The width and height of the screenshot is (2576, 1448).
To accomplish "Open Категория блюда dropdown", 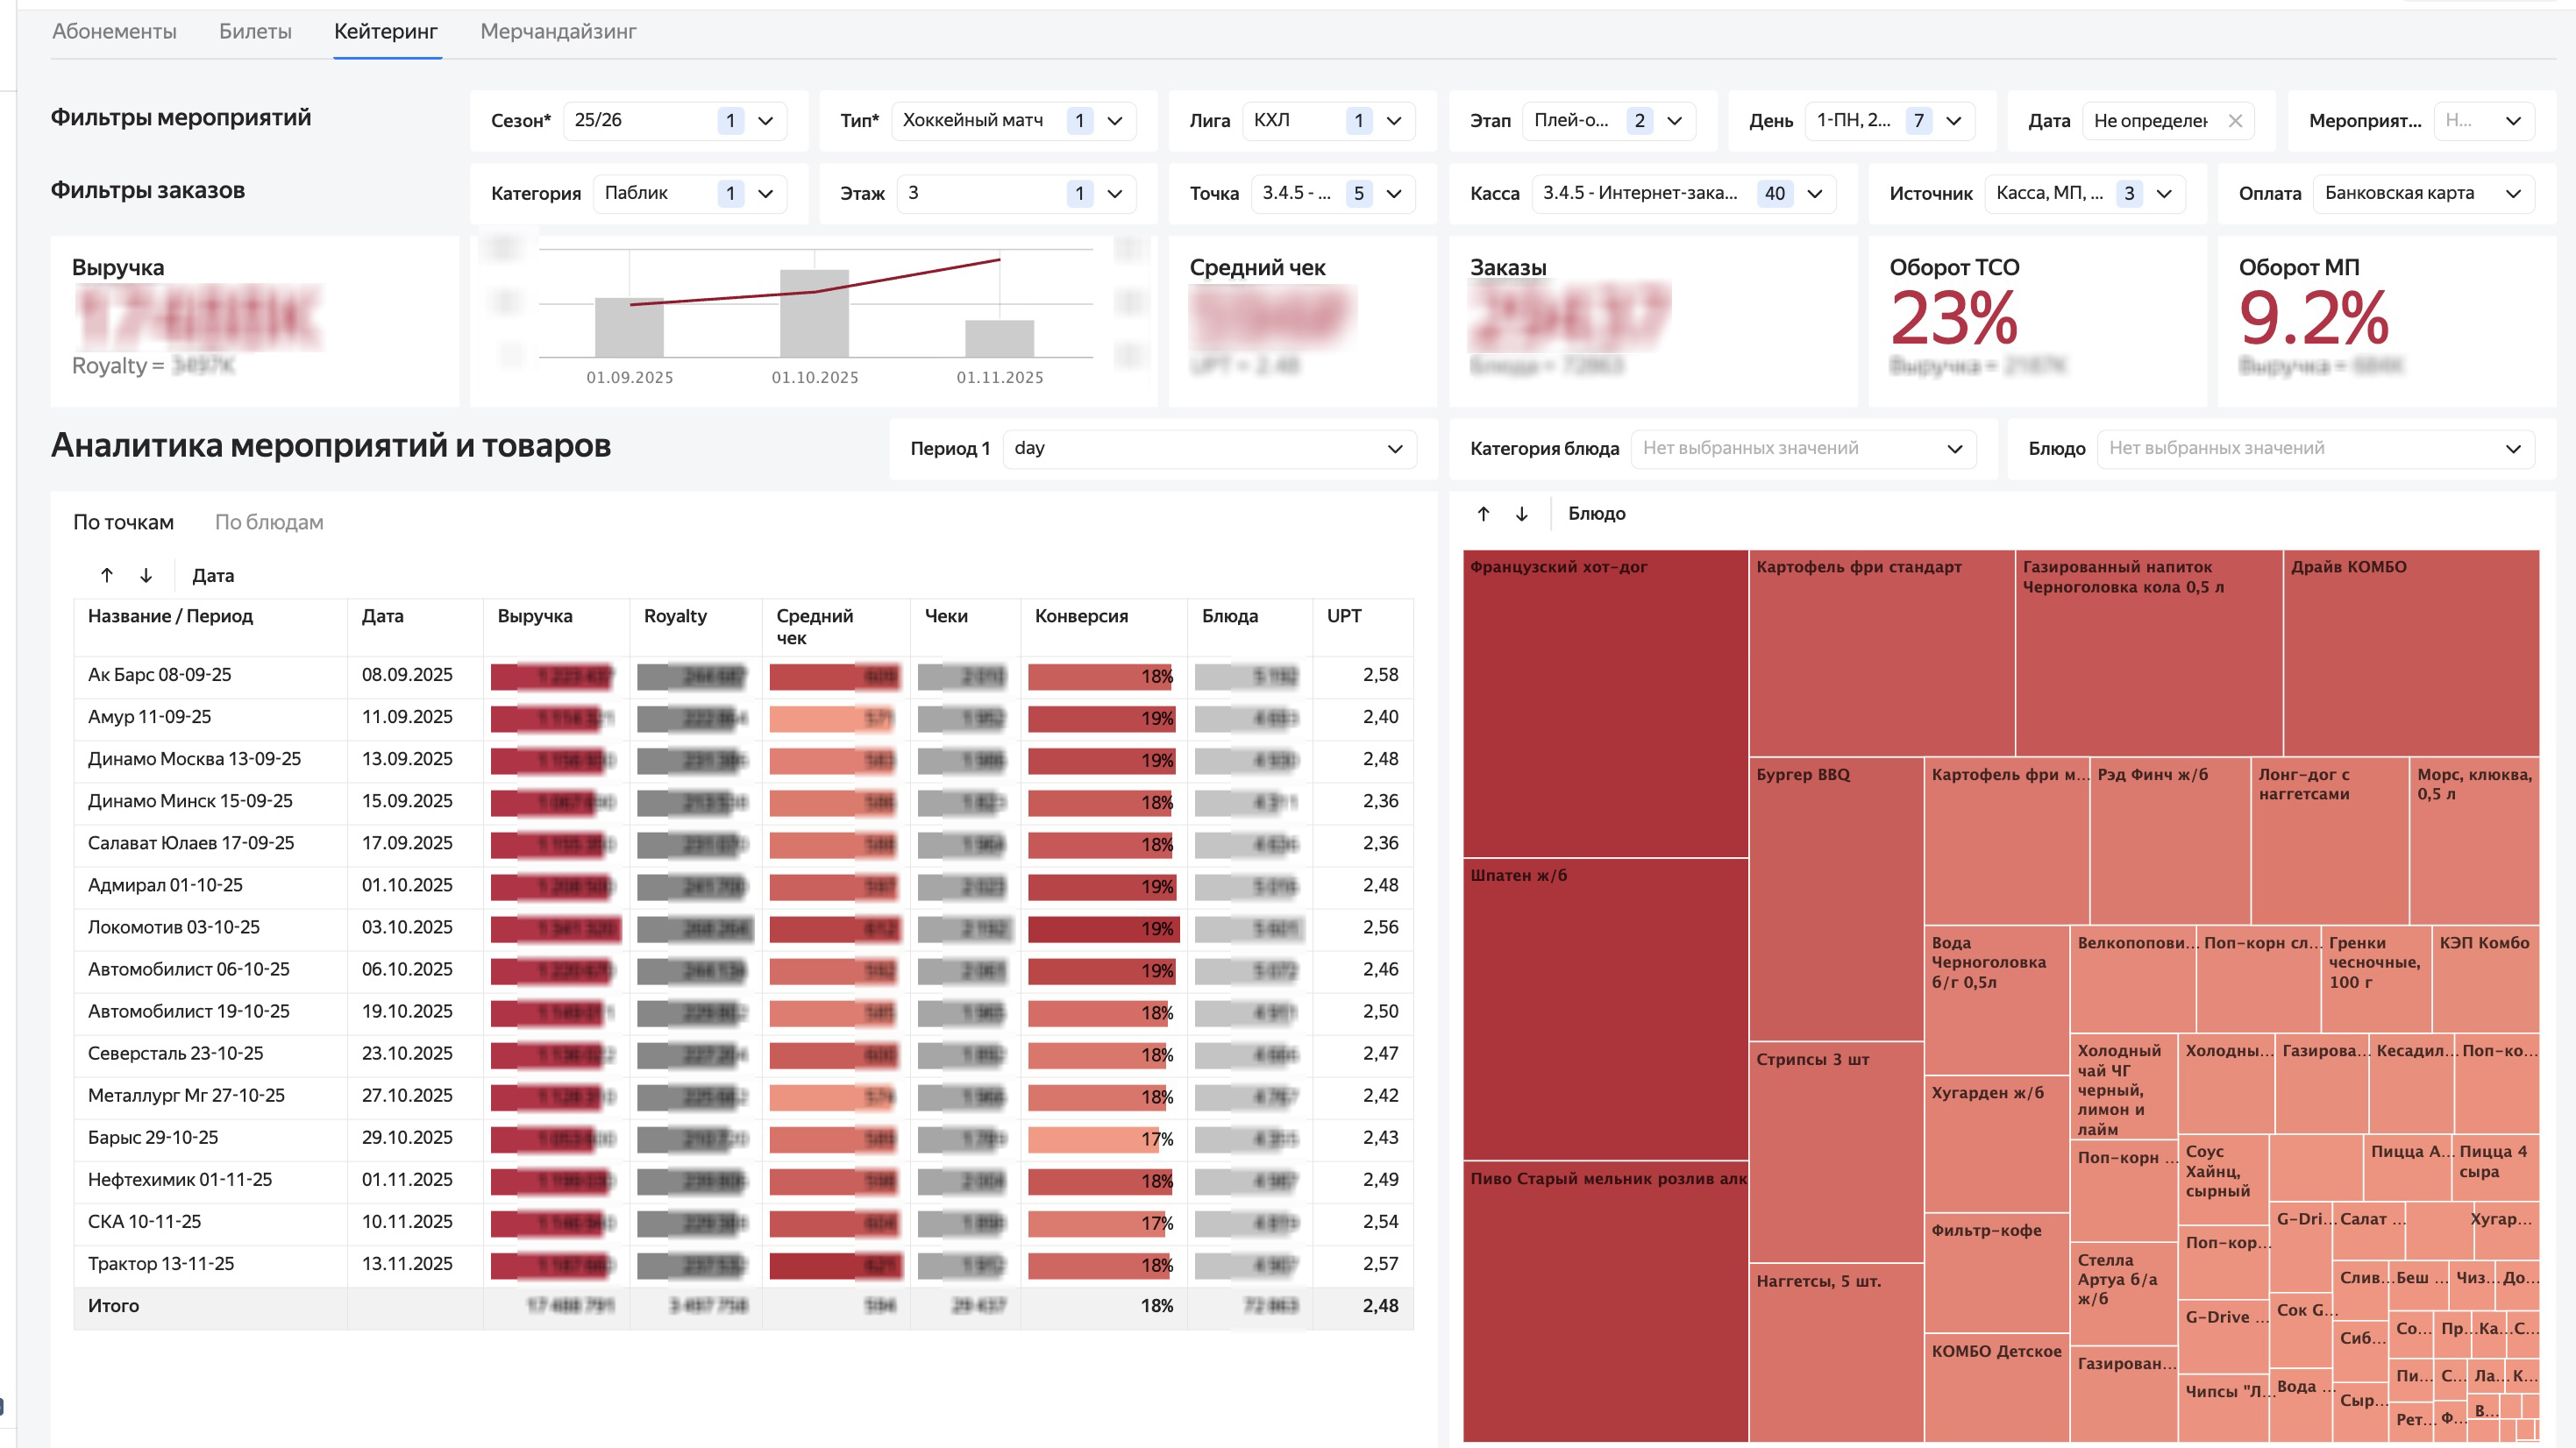I will coord(1802,449).
